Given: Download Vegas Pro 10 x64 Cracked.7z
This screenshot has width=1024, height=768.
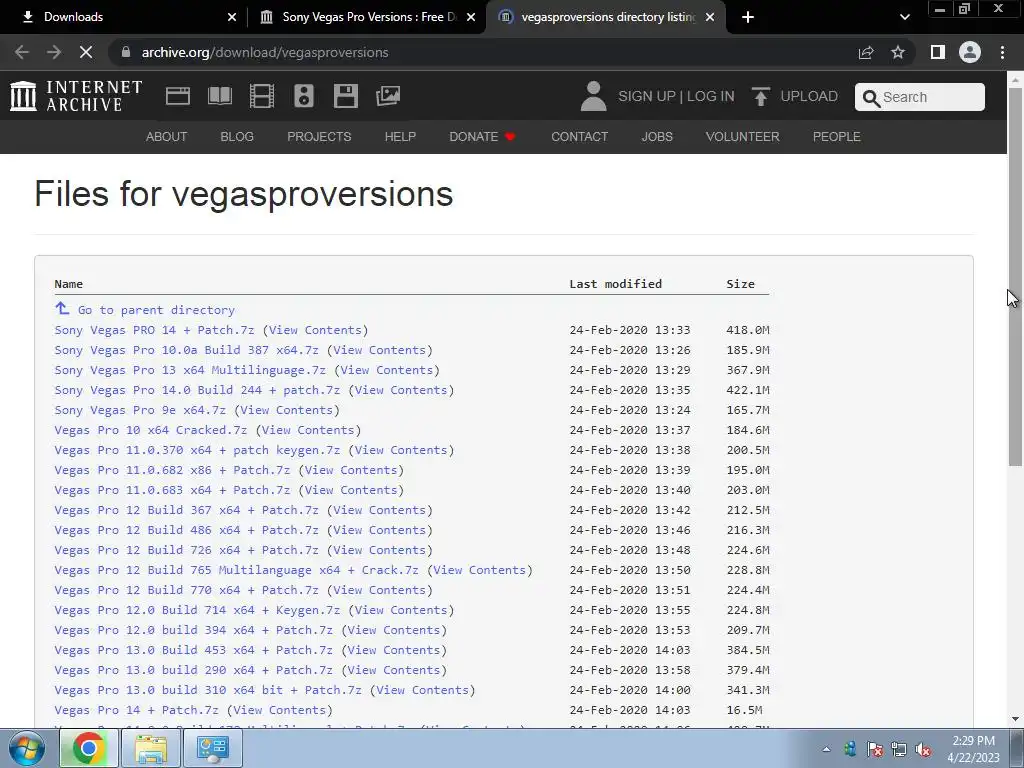Looking at the screenshot, I should tap(151, 430).
